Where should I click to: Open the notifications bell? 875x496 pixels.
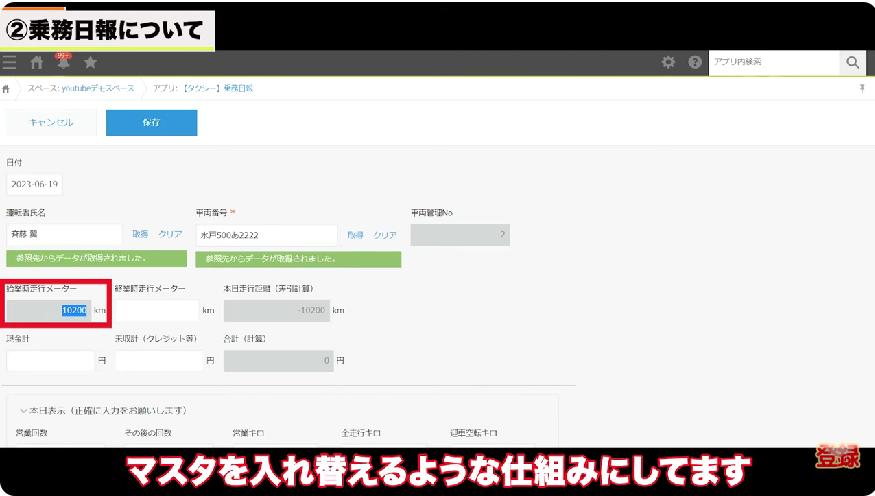point(64,62)
